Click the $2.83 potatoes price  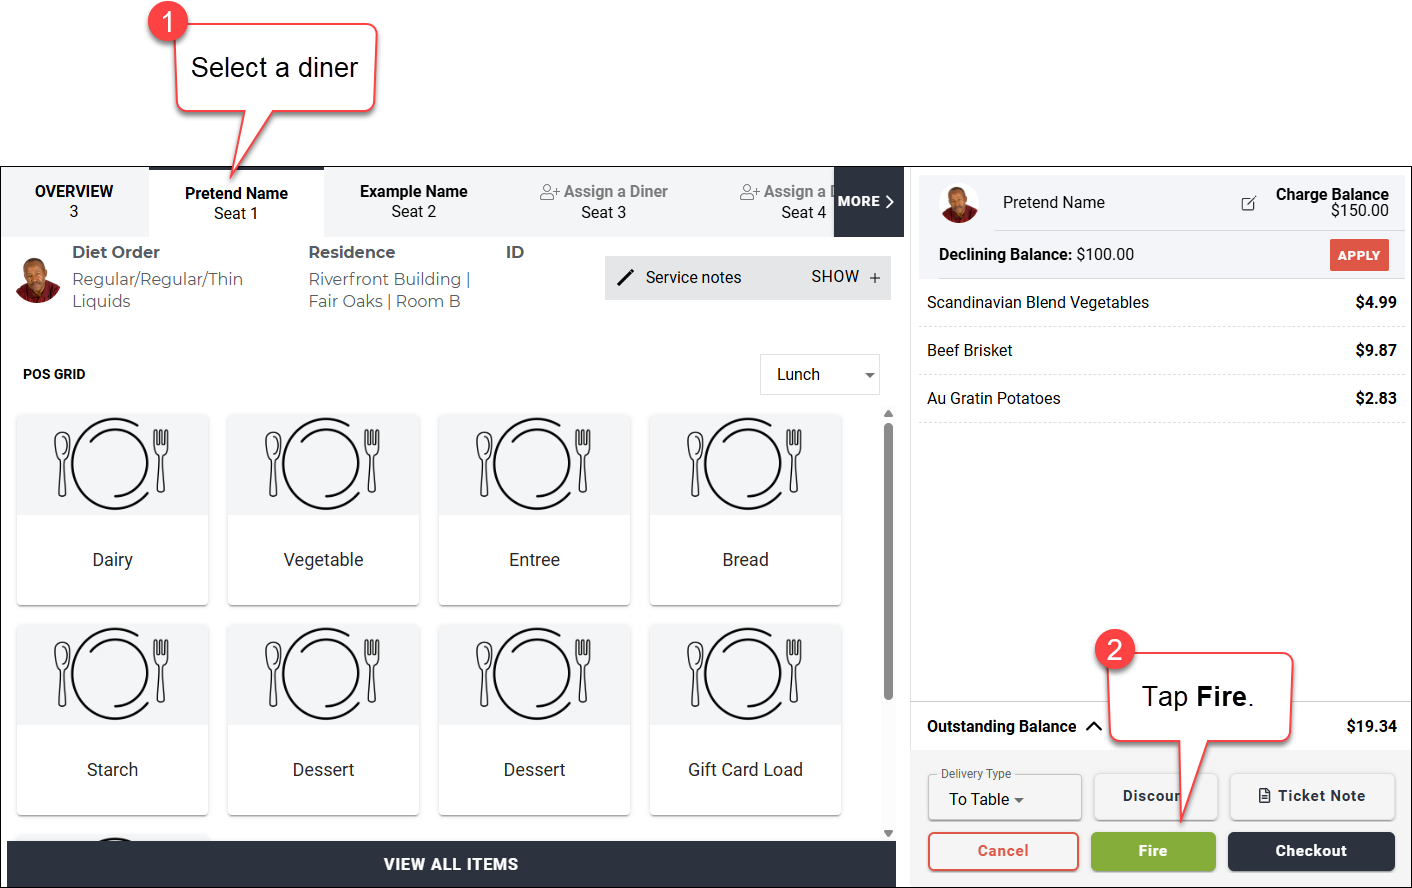pos(1376,398)
